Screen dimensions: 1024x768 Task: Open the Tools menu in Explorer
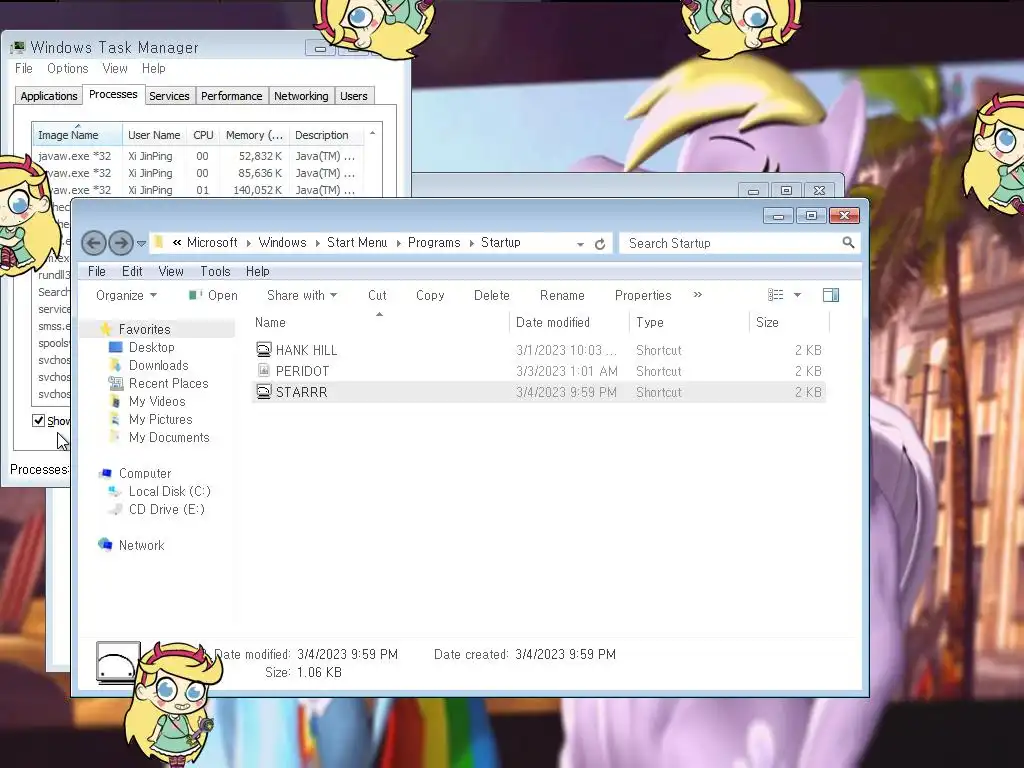coord(216,271)
